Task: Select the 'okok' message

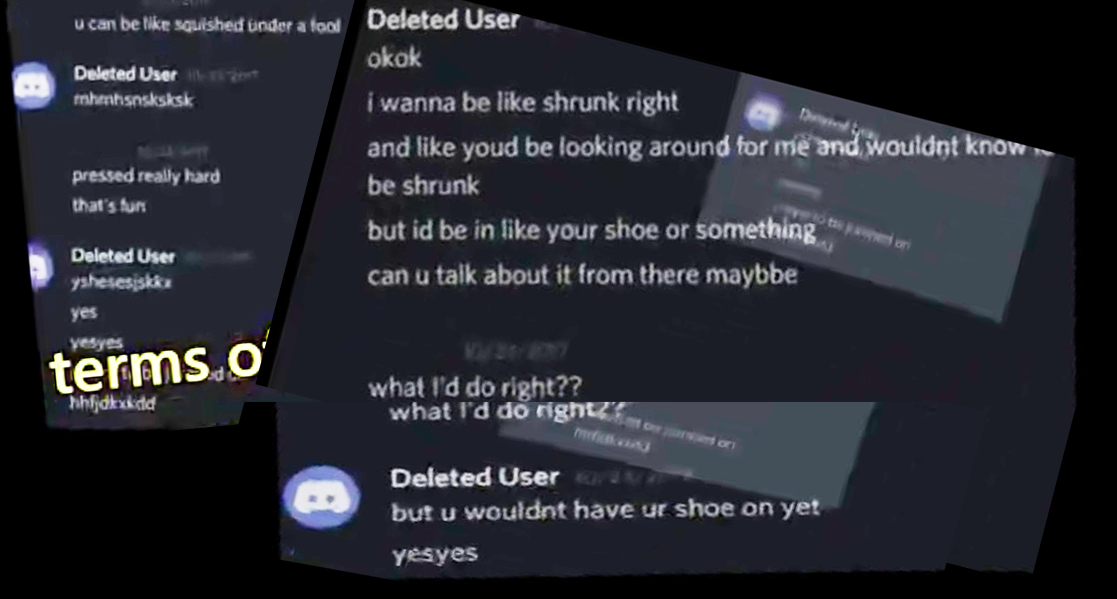Action: pyautogui.click(x=394, y=58)
